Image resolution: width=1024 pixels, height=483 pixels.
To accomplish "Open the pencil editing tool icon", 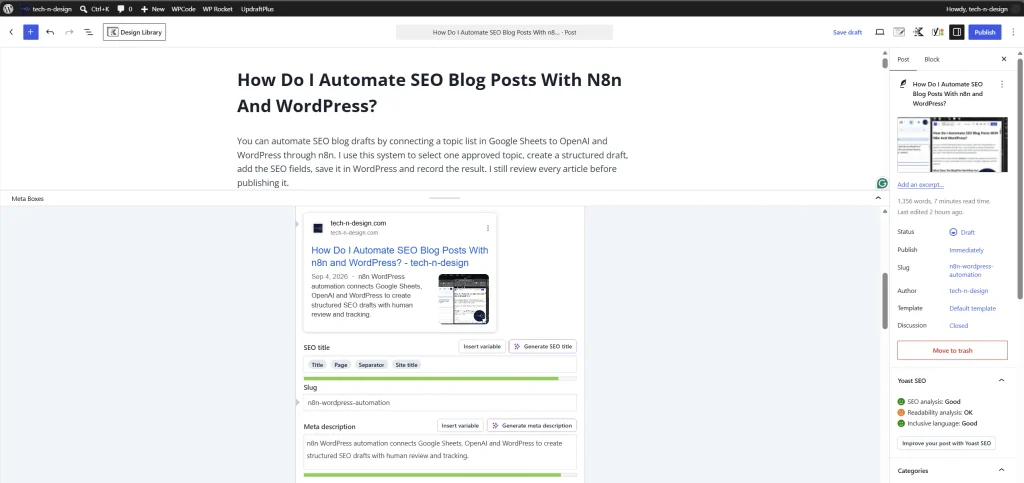I will (899, 32).
